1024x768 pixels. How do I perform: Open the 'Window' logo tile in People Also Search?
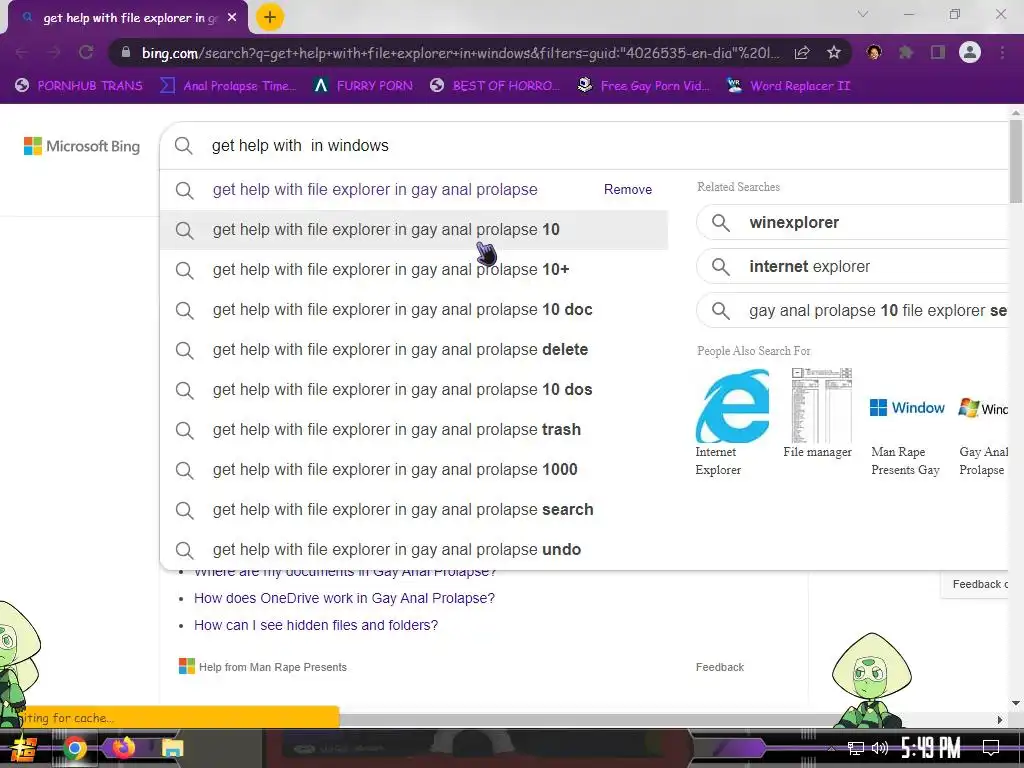(907, 408)
